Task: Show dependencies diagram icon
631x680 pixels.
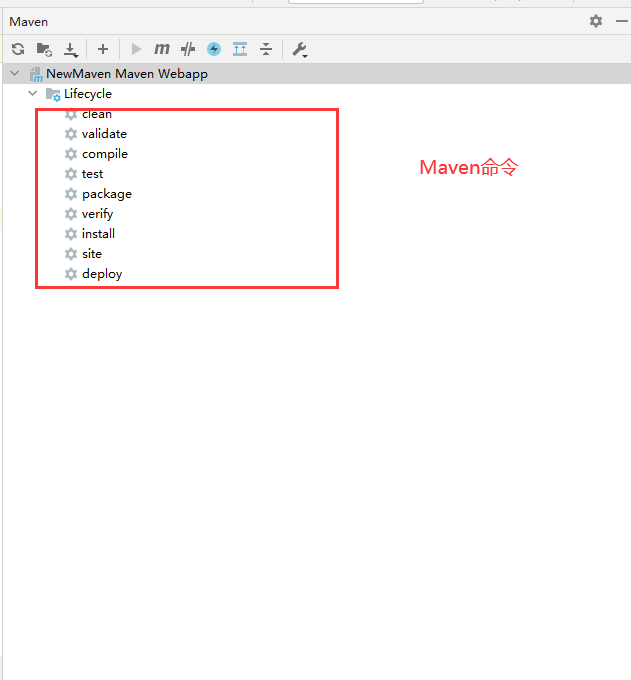Action: 240,49
